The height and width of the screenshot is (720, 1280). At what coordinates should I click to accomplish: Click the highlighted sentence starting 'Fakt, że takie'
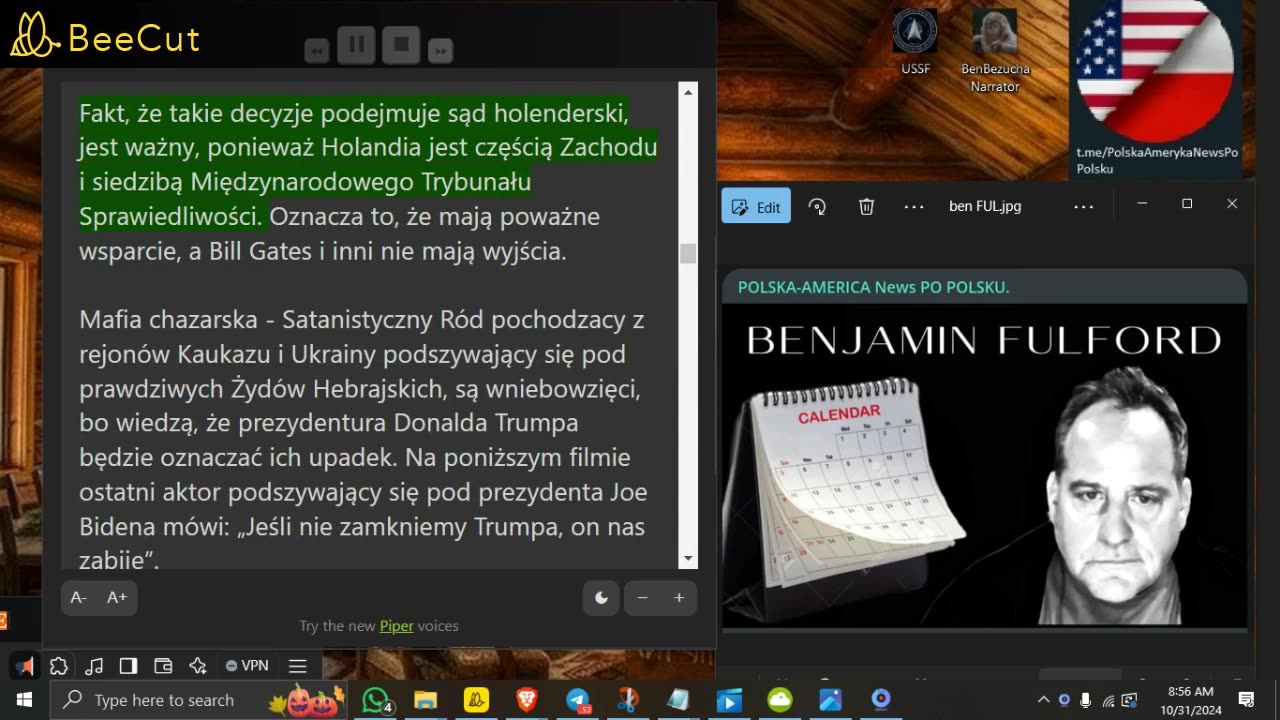point(368,164)
